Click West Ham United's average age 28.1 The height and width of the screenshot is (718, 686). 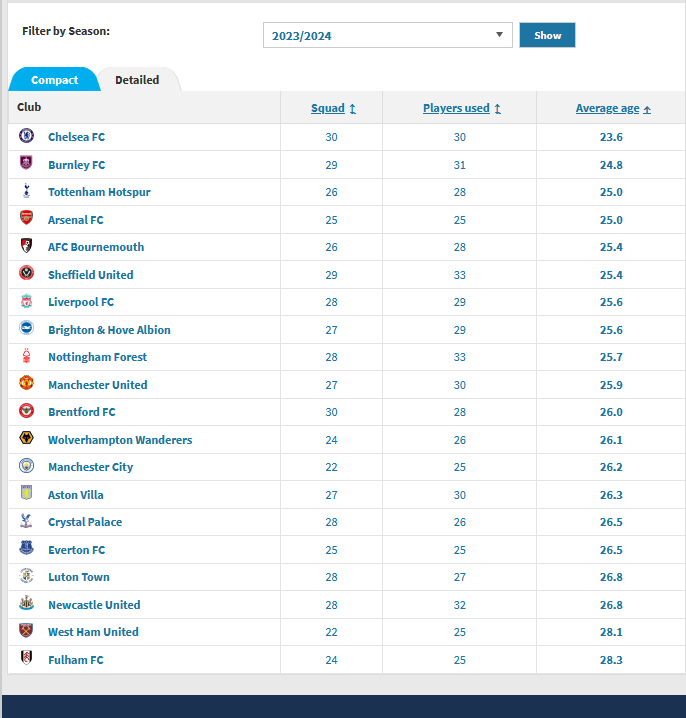pyautogui.click(x=611, y=632)
